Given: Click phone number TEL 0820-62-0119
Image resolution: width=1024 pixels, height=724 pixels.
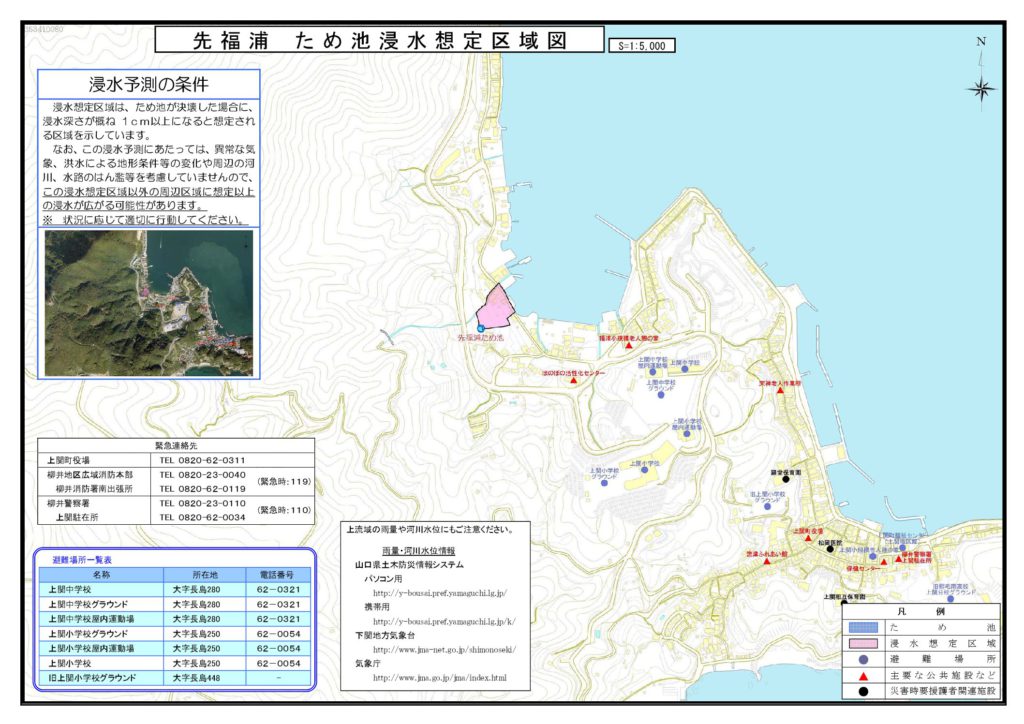Looking at the screenshot, I should tap(202, 488).
